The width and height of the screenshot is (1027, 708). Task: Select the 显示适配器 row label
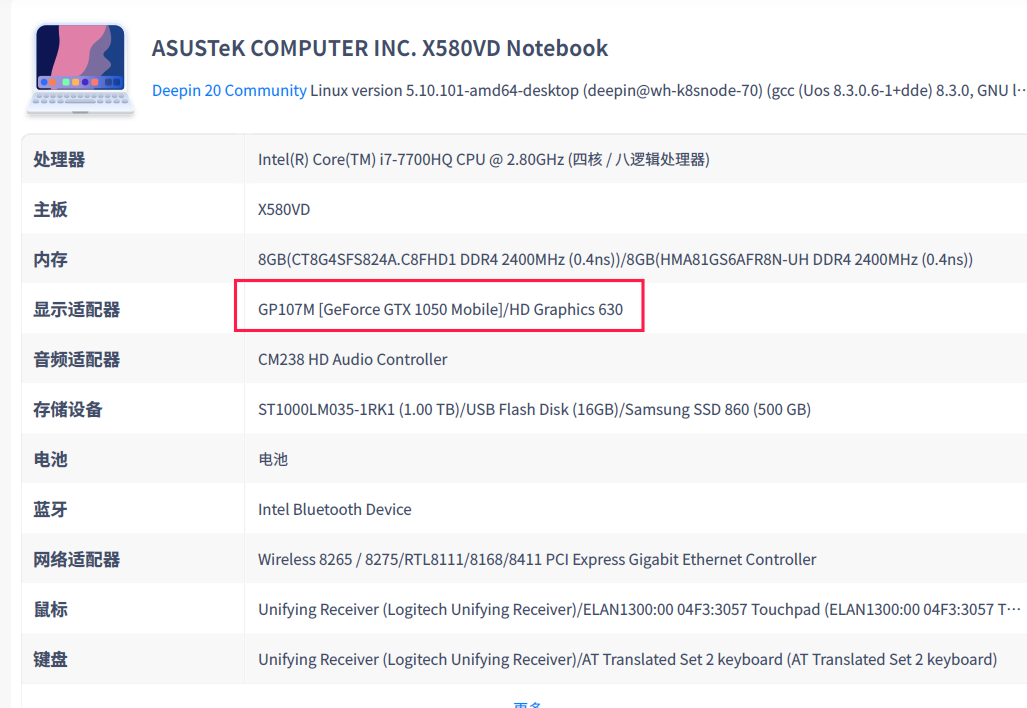click(77, 309)
